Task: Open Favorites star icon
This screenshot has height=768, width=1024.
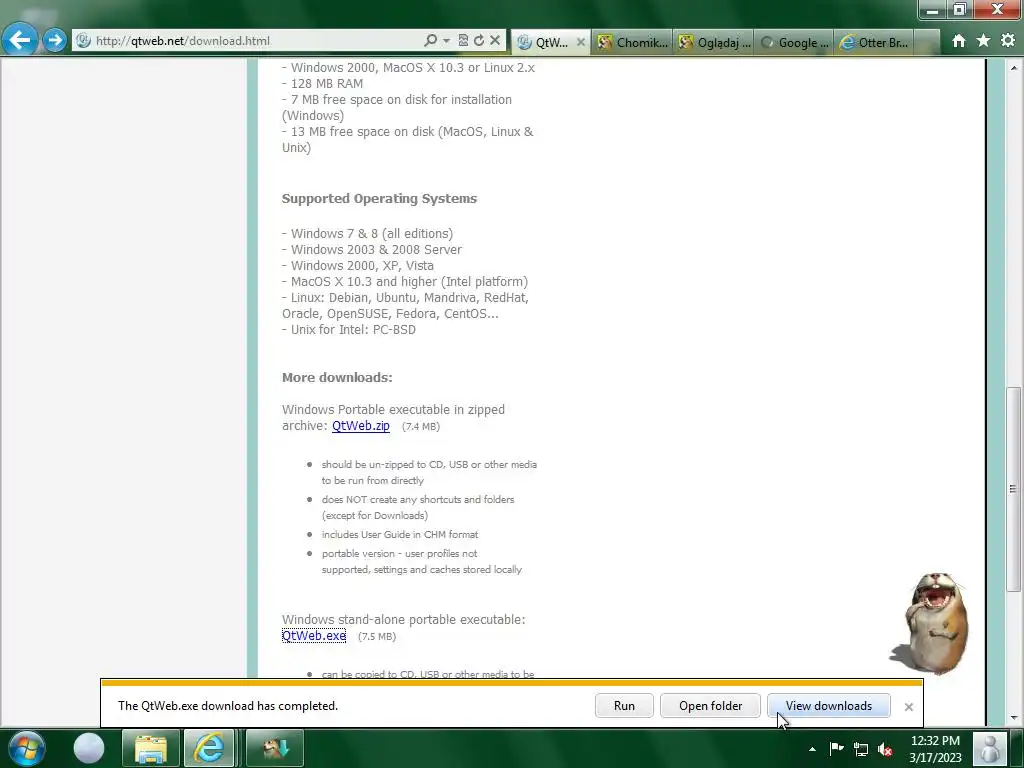Action: pyautogui.click(x=984, y=40)
